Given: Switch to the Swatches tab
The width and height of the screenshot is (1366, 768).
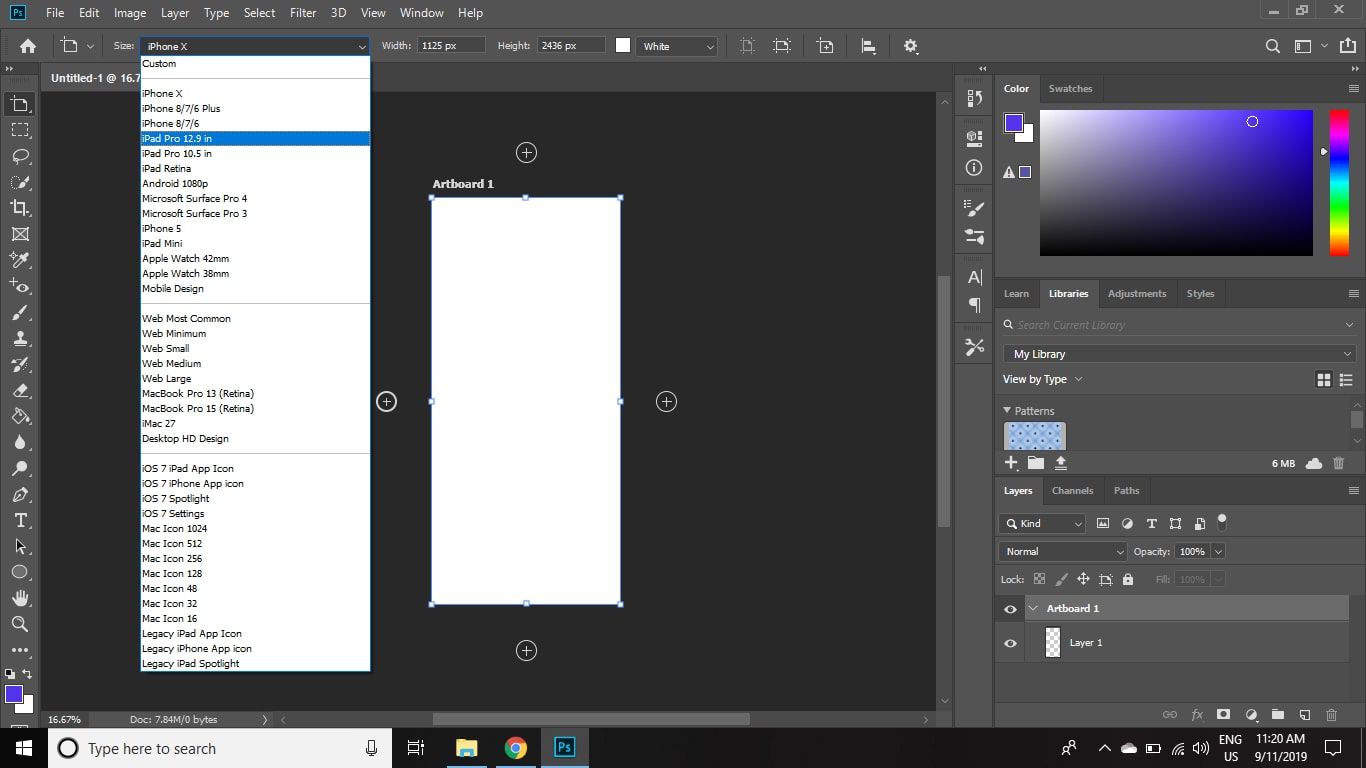Looking at the screenshot, I should point(1070,89).
